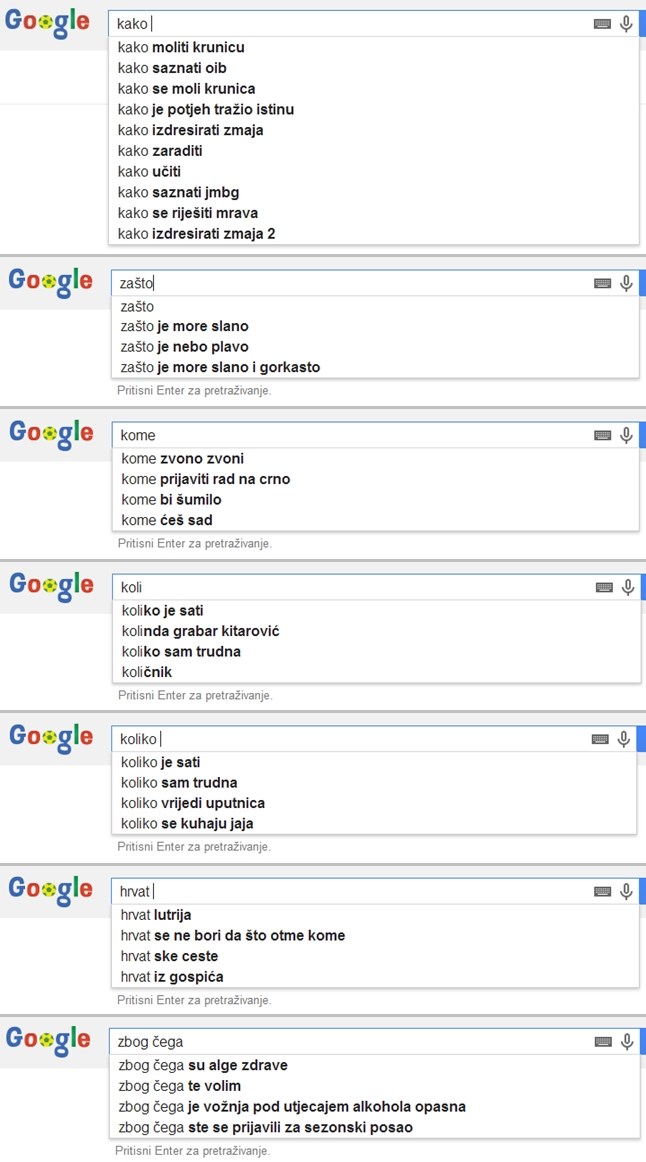
Task: Open the keyboard icon in the 'hrvat' search bar
Action: tap(601, 890)
